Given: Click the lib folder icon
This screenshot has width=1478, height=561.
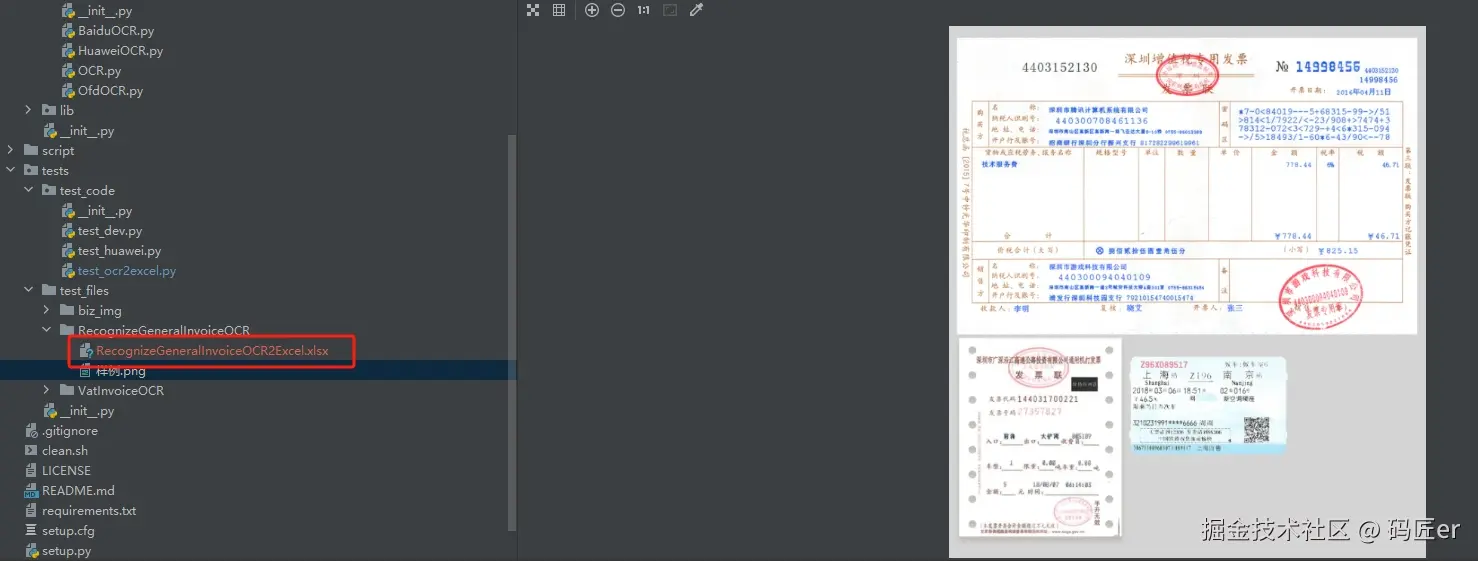Looking at the screenshot, I should pyautogui.click(x=49, y=111).
